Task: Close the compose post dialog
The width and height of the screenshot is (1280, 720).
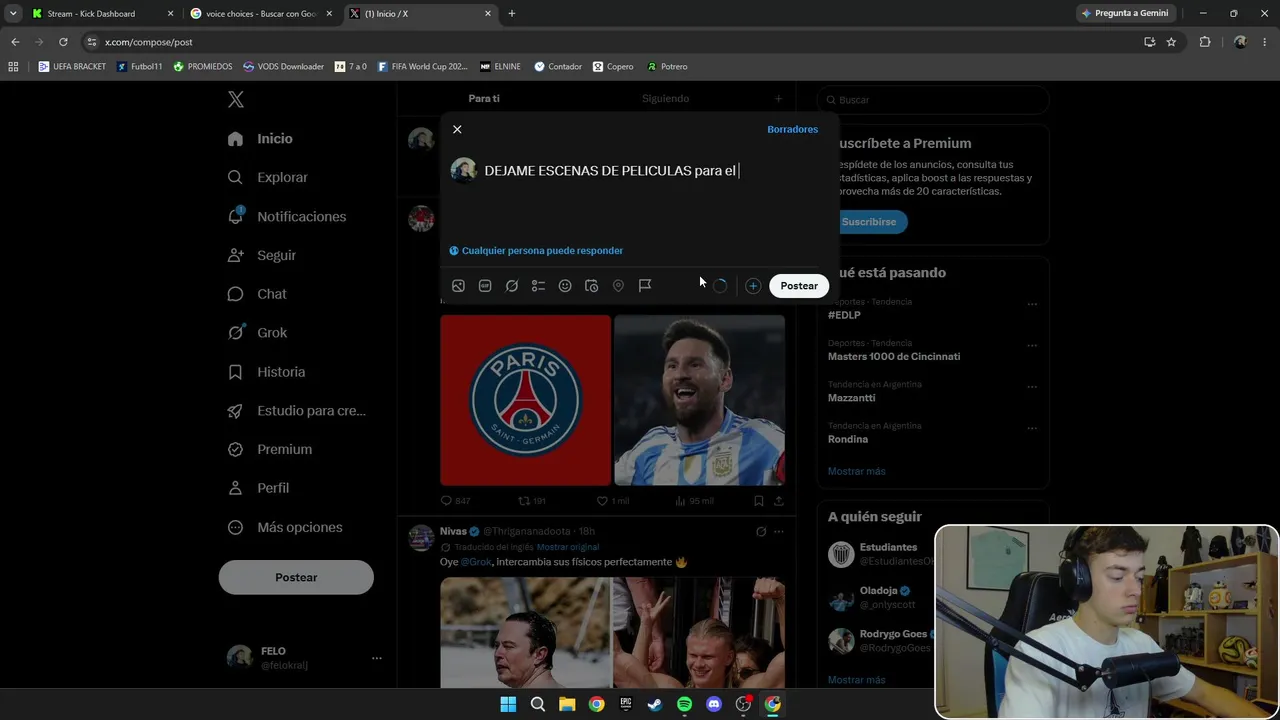Action: click(x=457, y=129)
